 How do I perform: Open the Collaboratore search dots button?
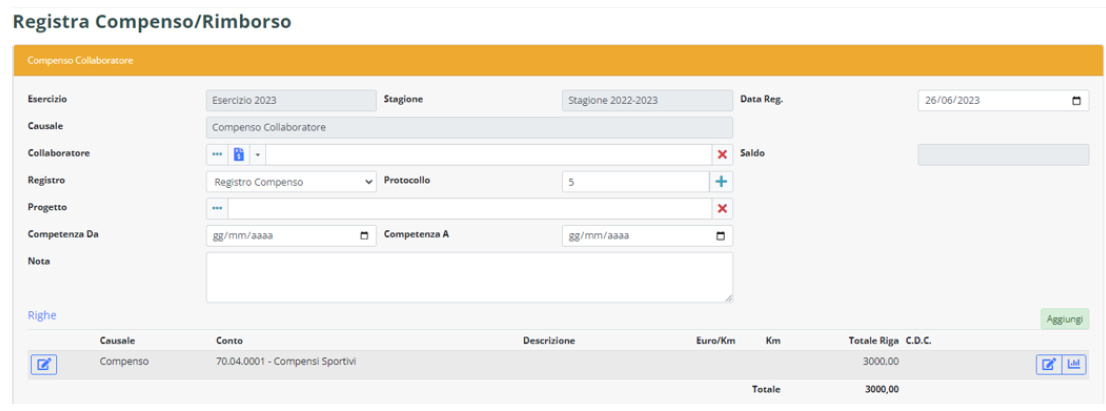217,155
